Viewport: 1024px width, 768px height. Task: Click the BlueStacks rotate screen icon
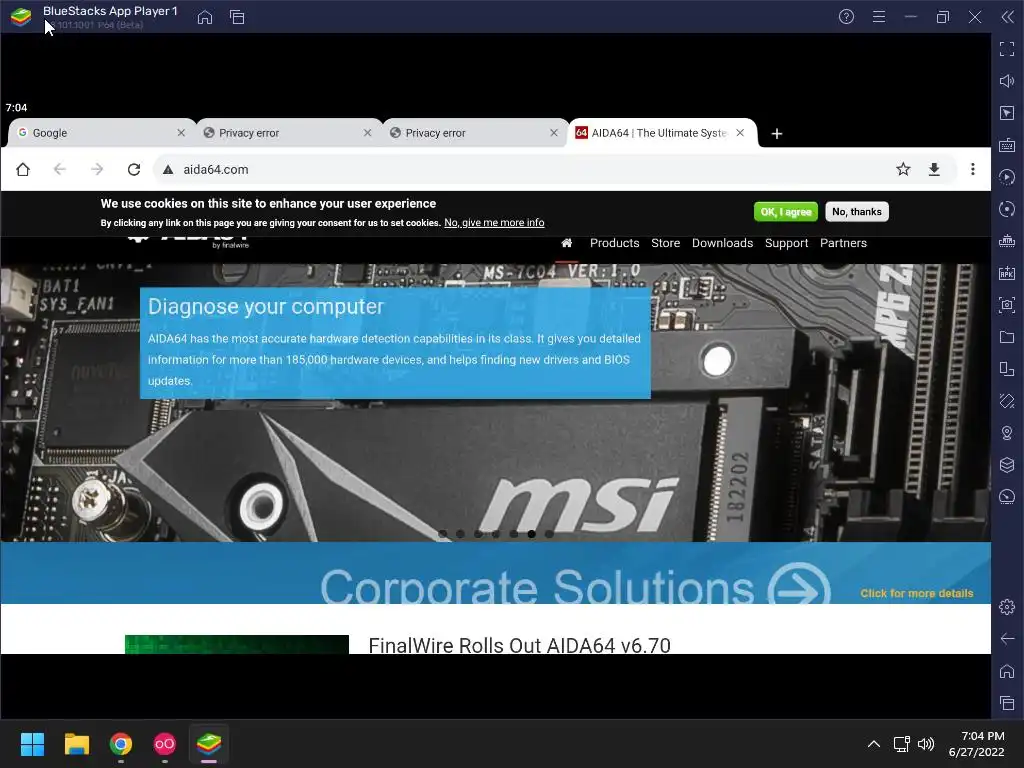(1006, 369)
